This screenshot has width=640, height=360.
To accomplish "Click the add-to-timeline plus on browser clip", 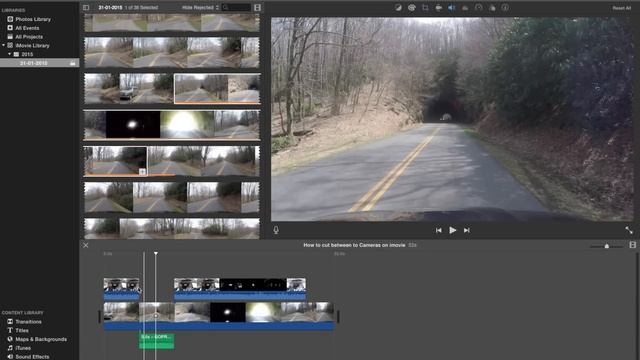I will point(142,172).
